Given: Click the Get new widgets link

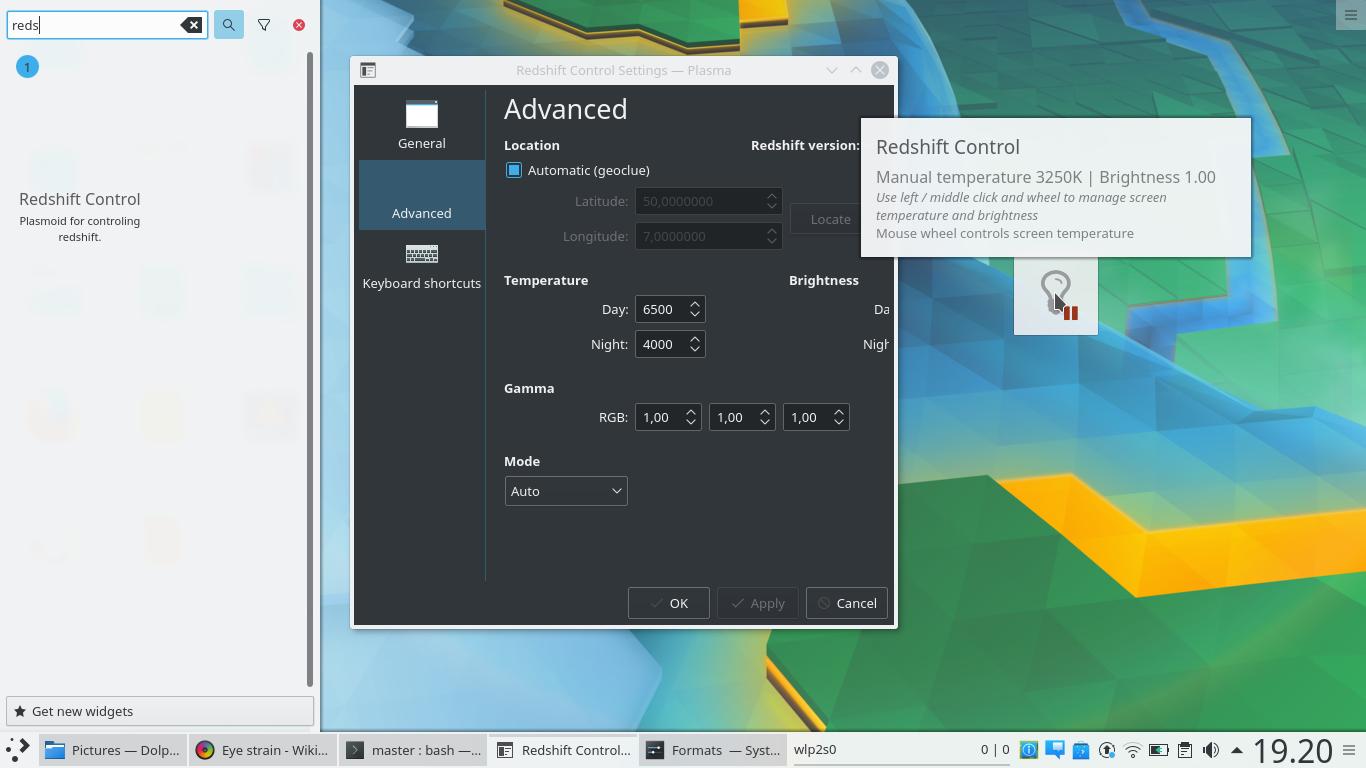Looking at the screenshot, I should (x=81, y=711).
